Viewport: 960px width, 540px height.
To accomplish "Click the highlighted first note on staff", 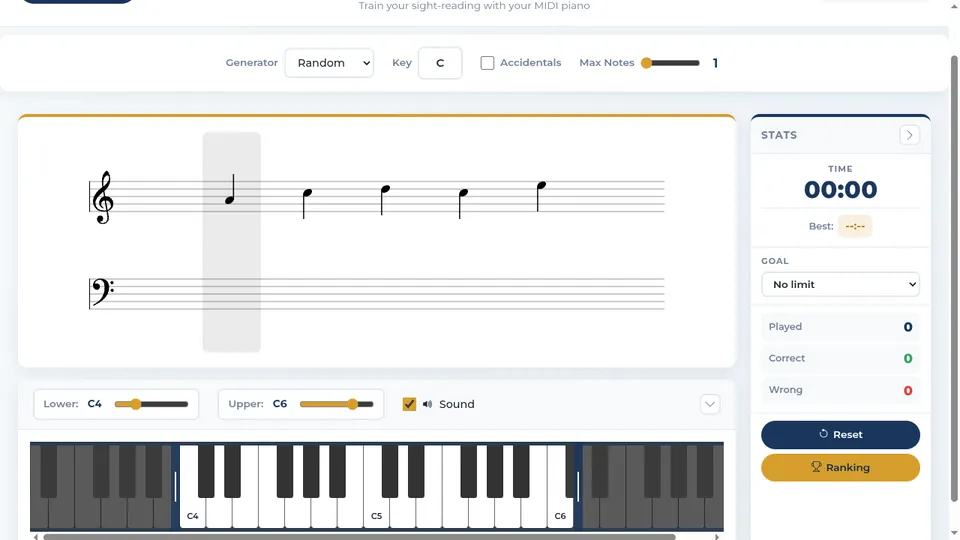I will coord(231,189).
